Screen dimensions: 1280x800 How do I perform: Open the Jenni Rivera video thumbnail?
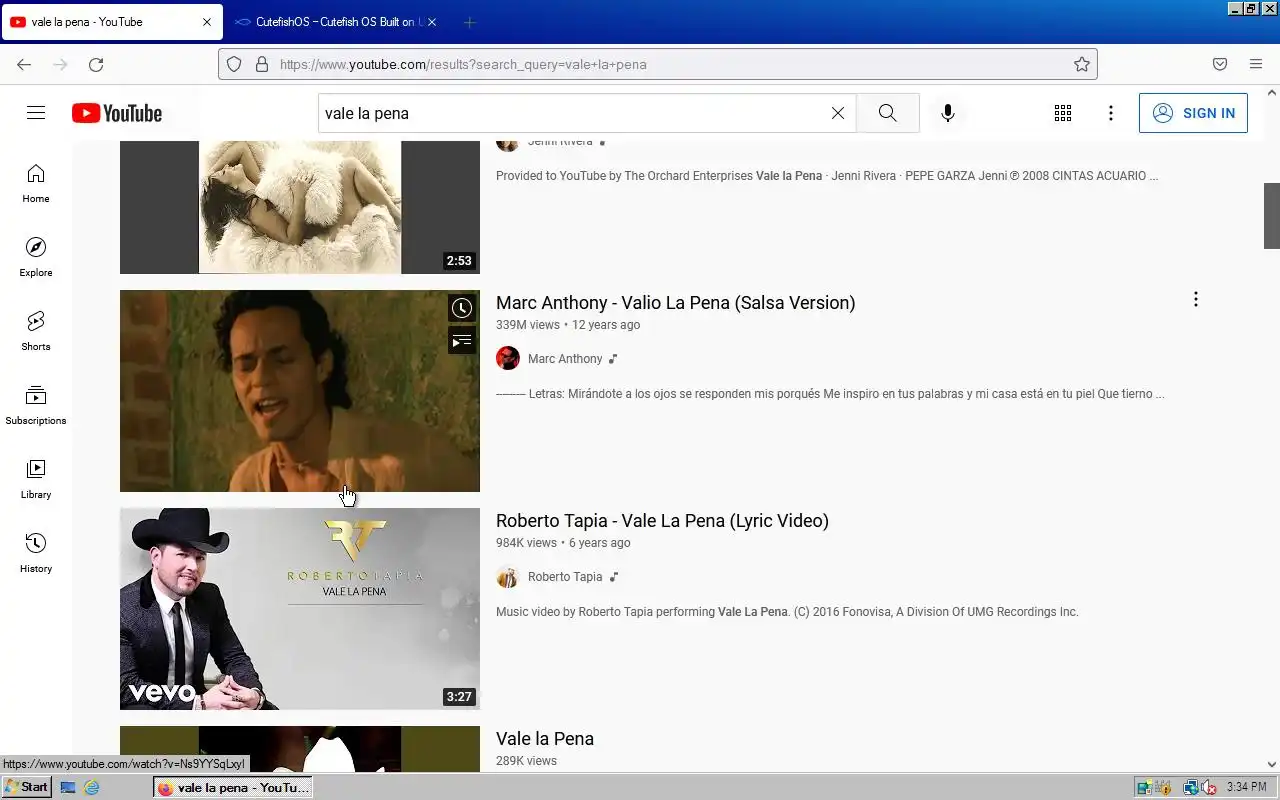coord(300,207)
